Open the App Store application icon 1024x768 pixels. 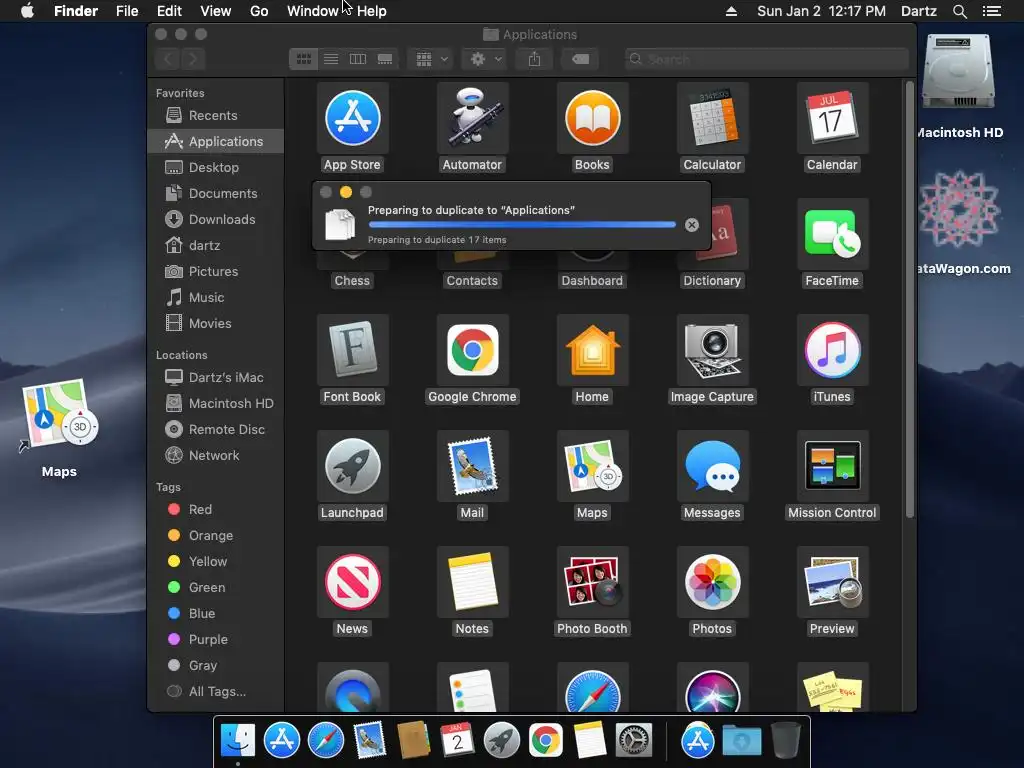coord(353,118)
